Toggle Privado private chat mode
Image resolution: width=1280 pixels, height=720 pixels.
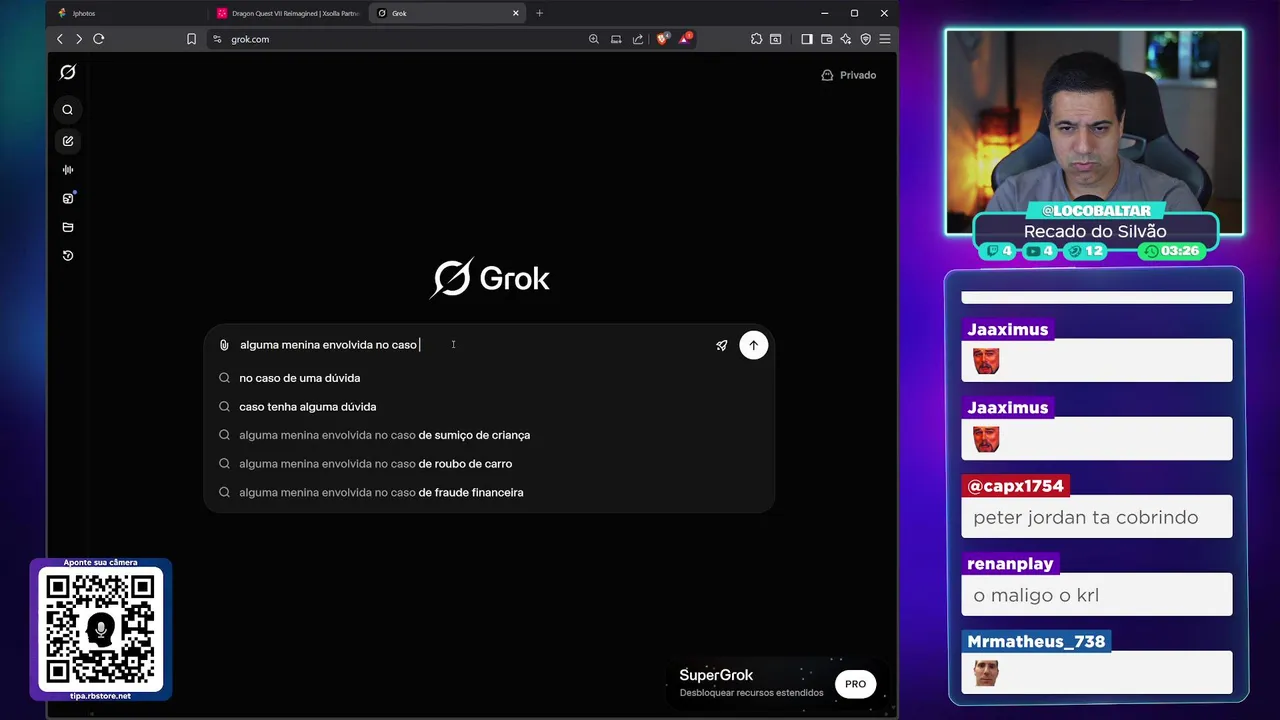click(848, 75)
